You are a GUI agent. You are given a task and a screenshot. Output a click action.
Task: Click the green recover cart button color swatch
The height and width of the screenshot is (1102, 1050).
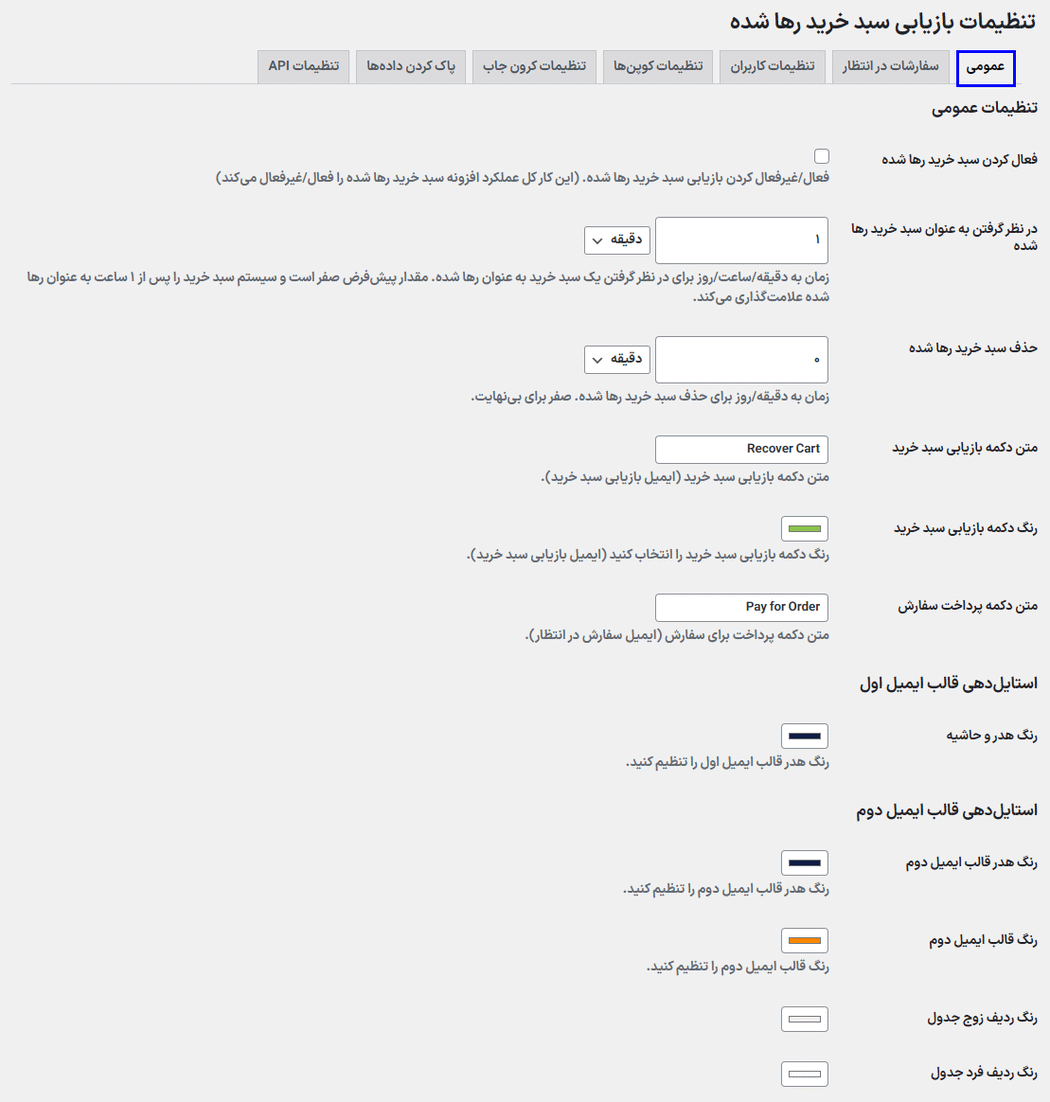(804, 528)
